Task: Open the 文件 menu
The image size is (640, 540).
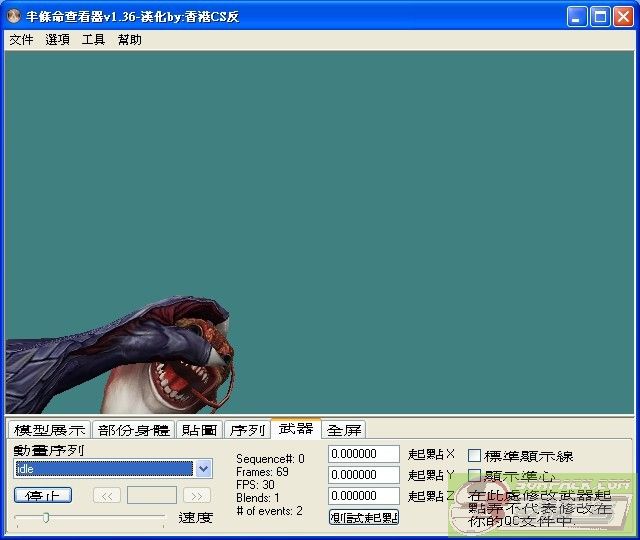Action: pos(21,40)
